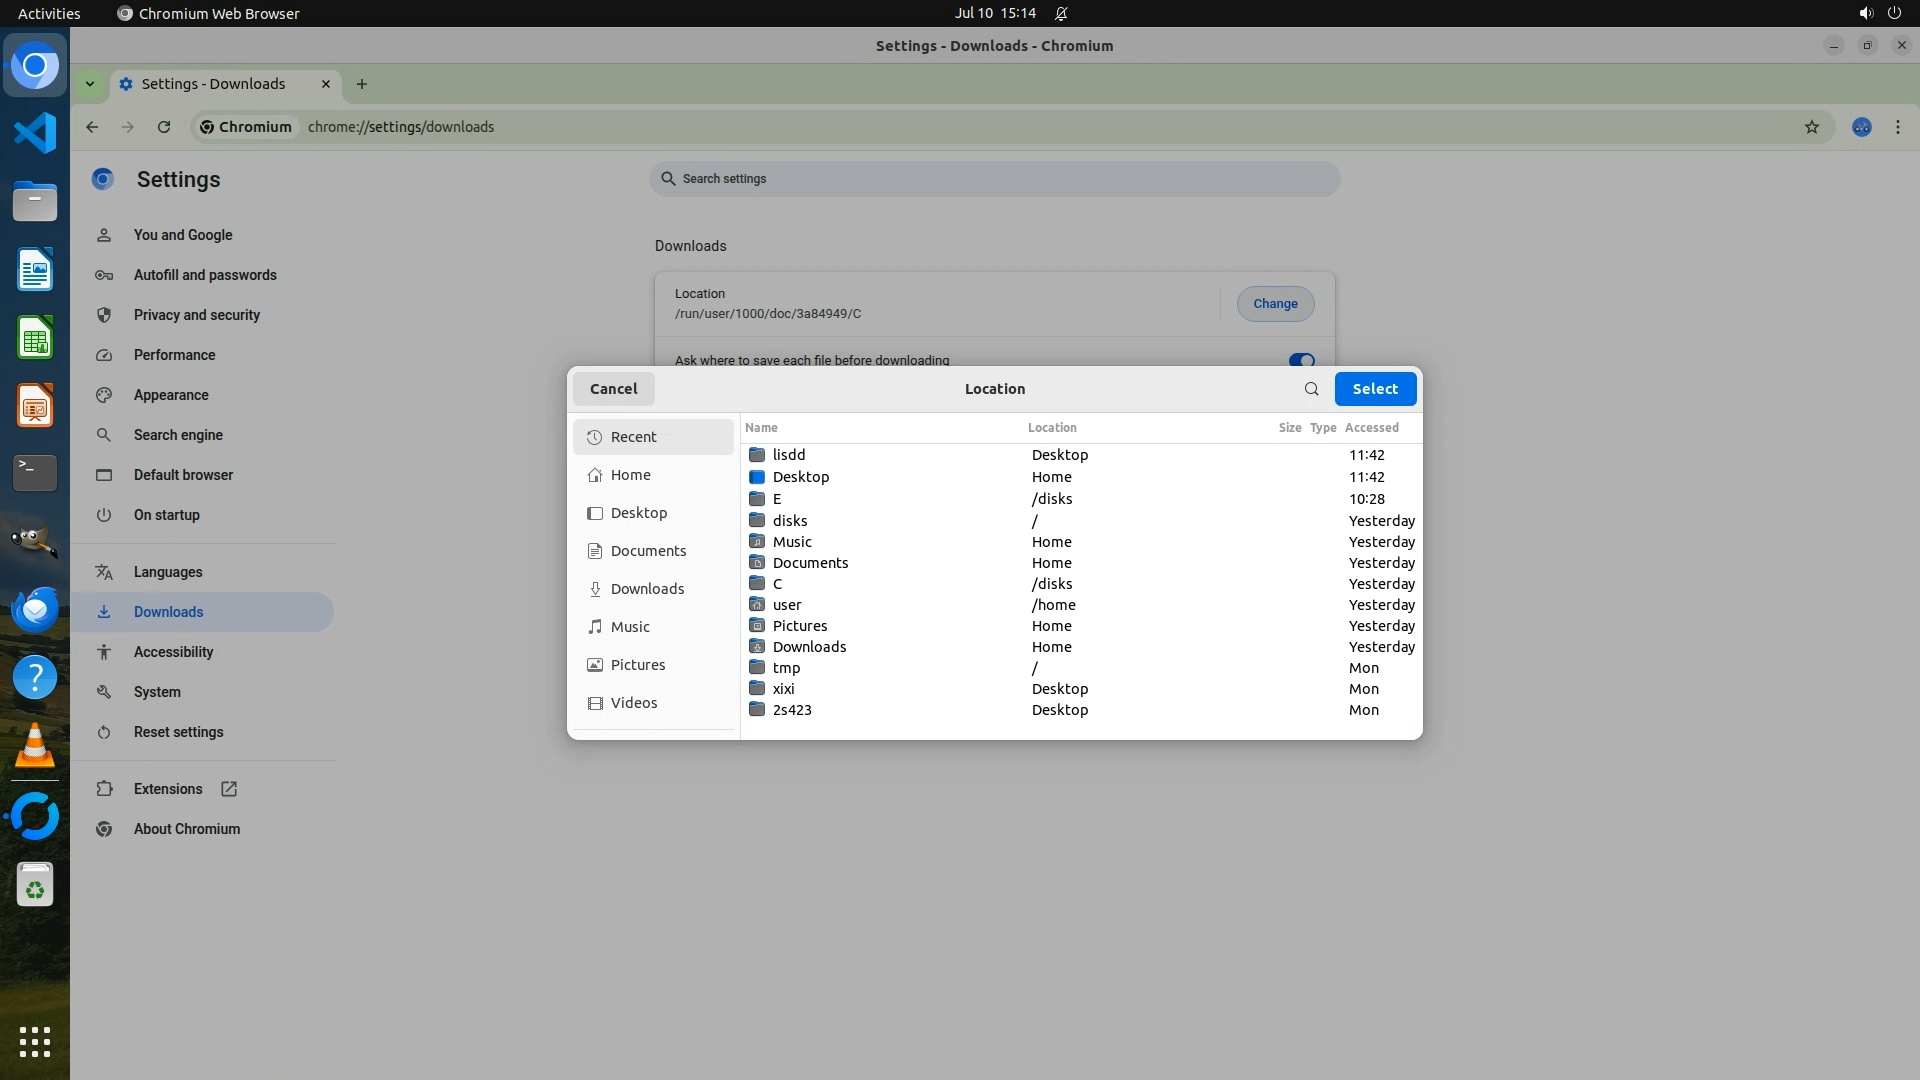Select Downloads in the dialog sidebar
The image size is (1920, 1080).
(647, 589)
